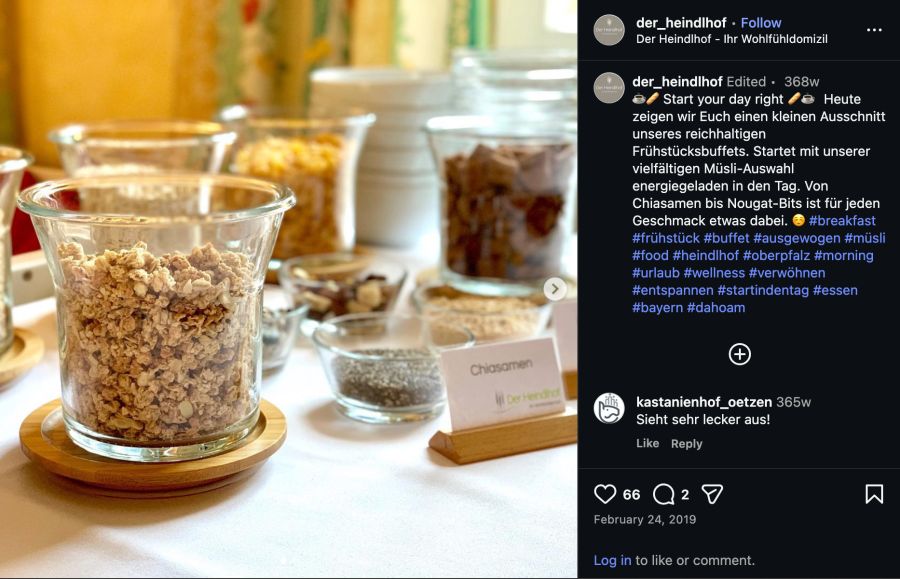
Task: Reply to kastanienhof_oetzen comment
Action: [x=686, y=444]
